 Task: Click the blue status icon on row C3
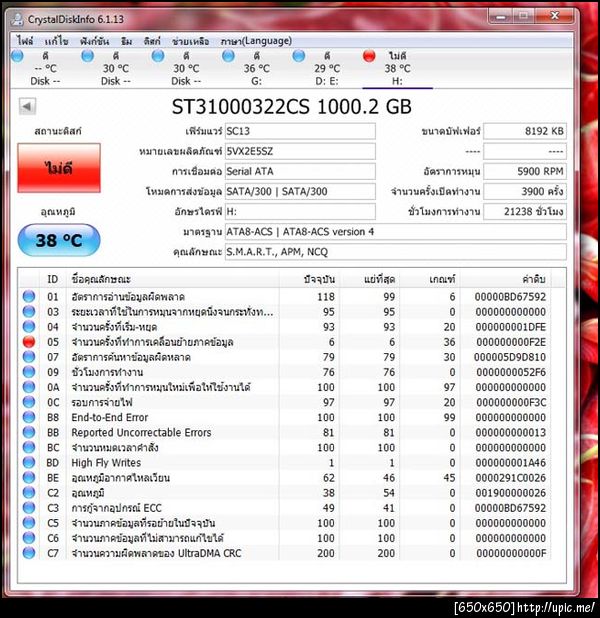[29, 508]
